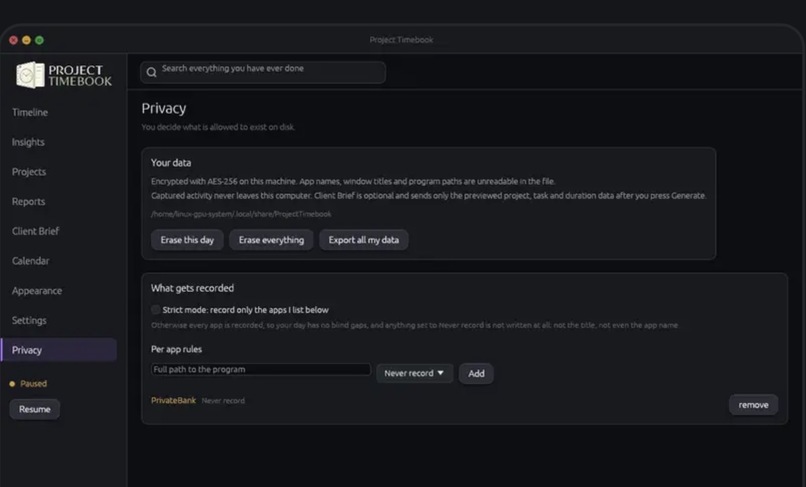Image resolution: width=806 pixels, height=487 pixels.
Task: Open Projects from the sidebar
Action: [x=29, y=172]
